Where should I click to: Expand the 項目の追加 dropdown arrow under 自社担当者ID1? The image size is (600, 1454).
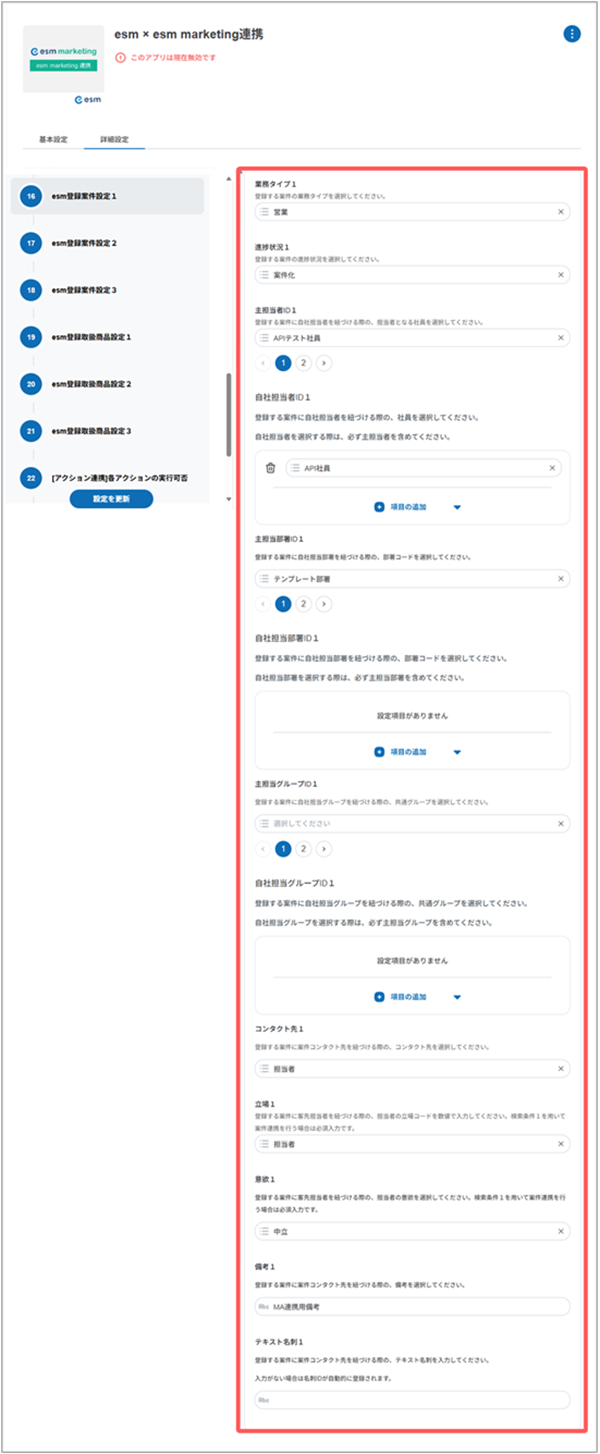(457, 507)
